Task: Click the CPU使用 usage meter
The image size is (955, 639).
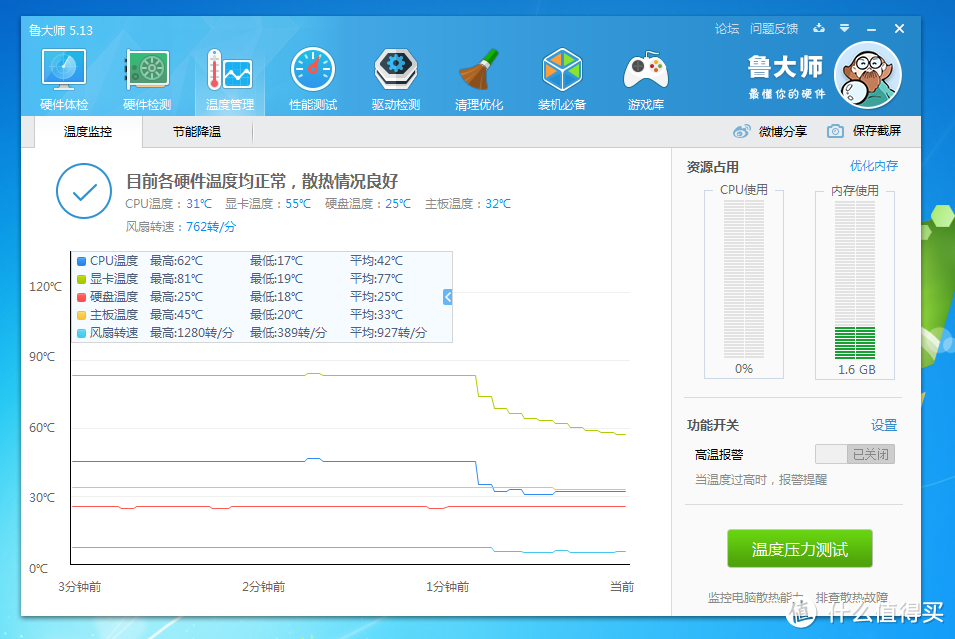Action: click(x=744, y=280)
